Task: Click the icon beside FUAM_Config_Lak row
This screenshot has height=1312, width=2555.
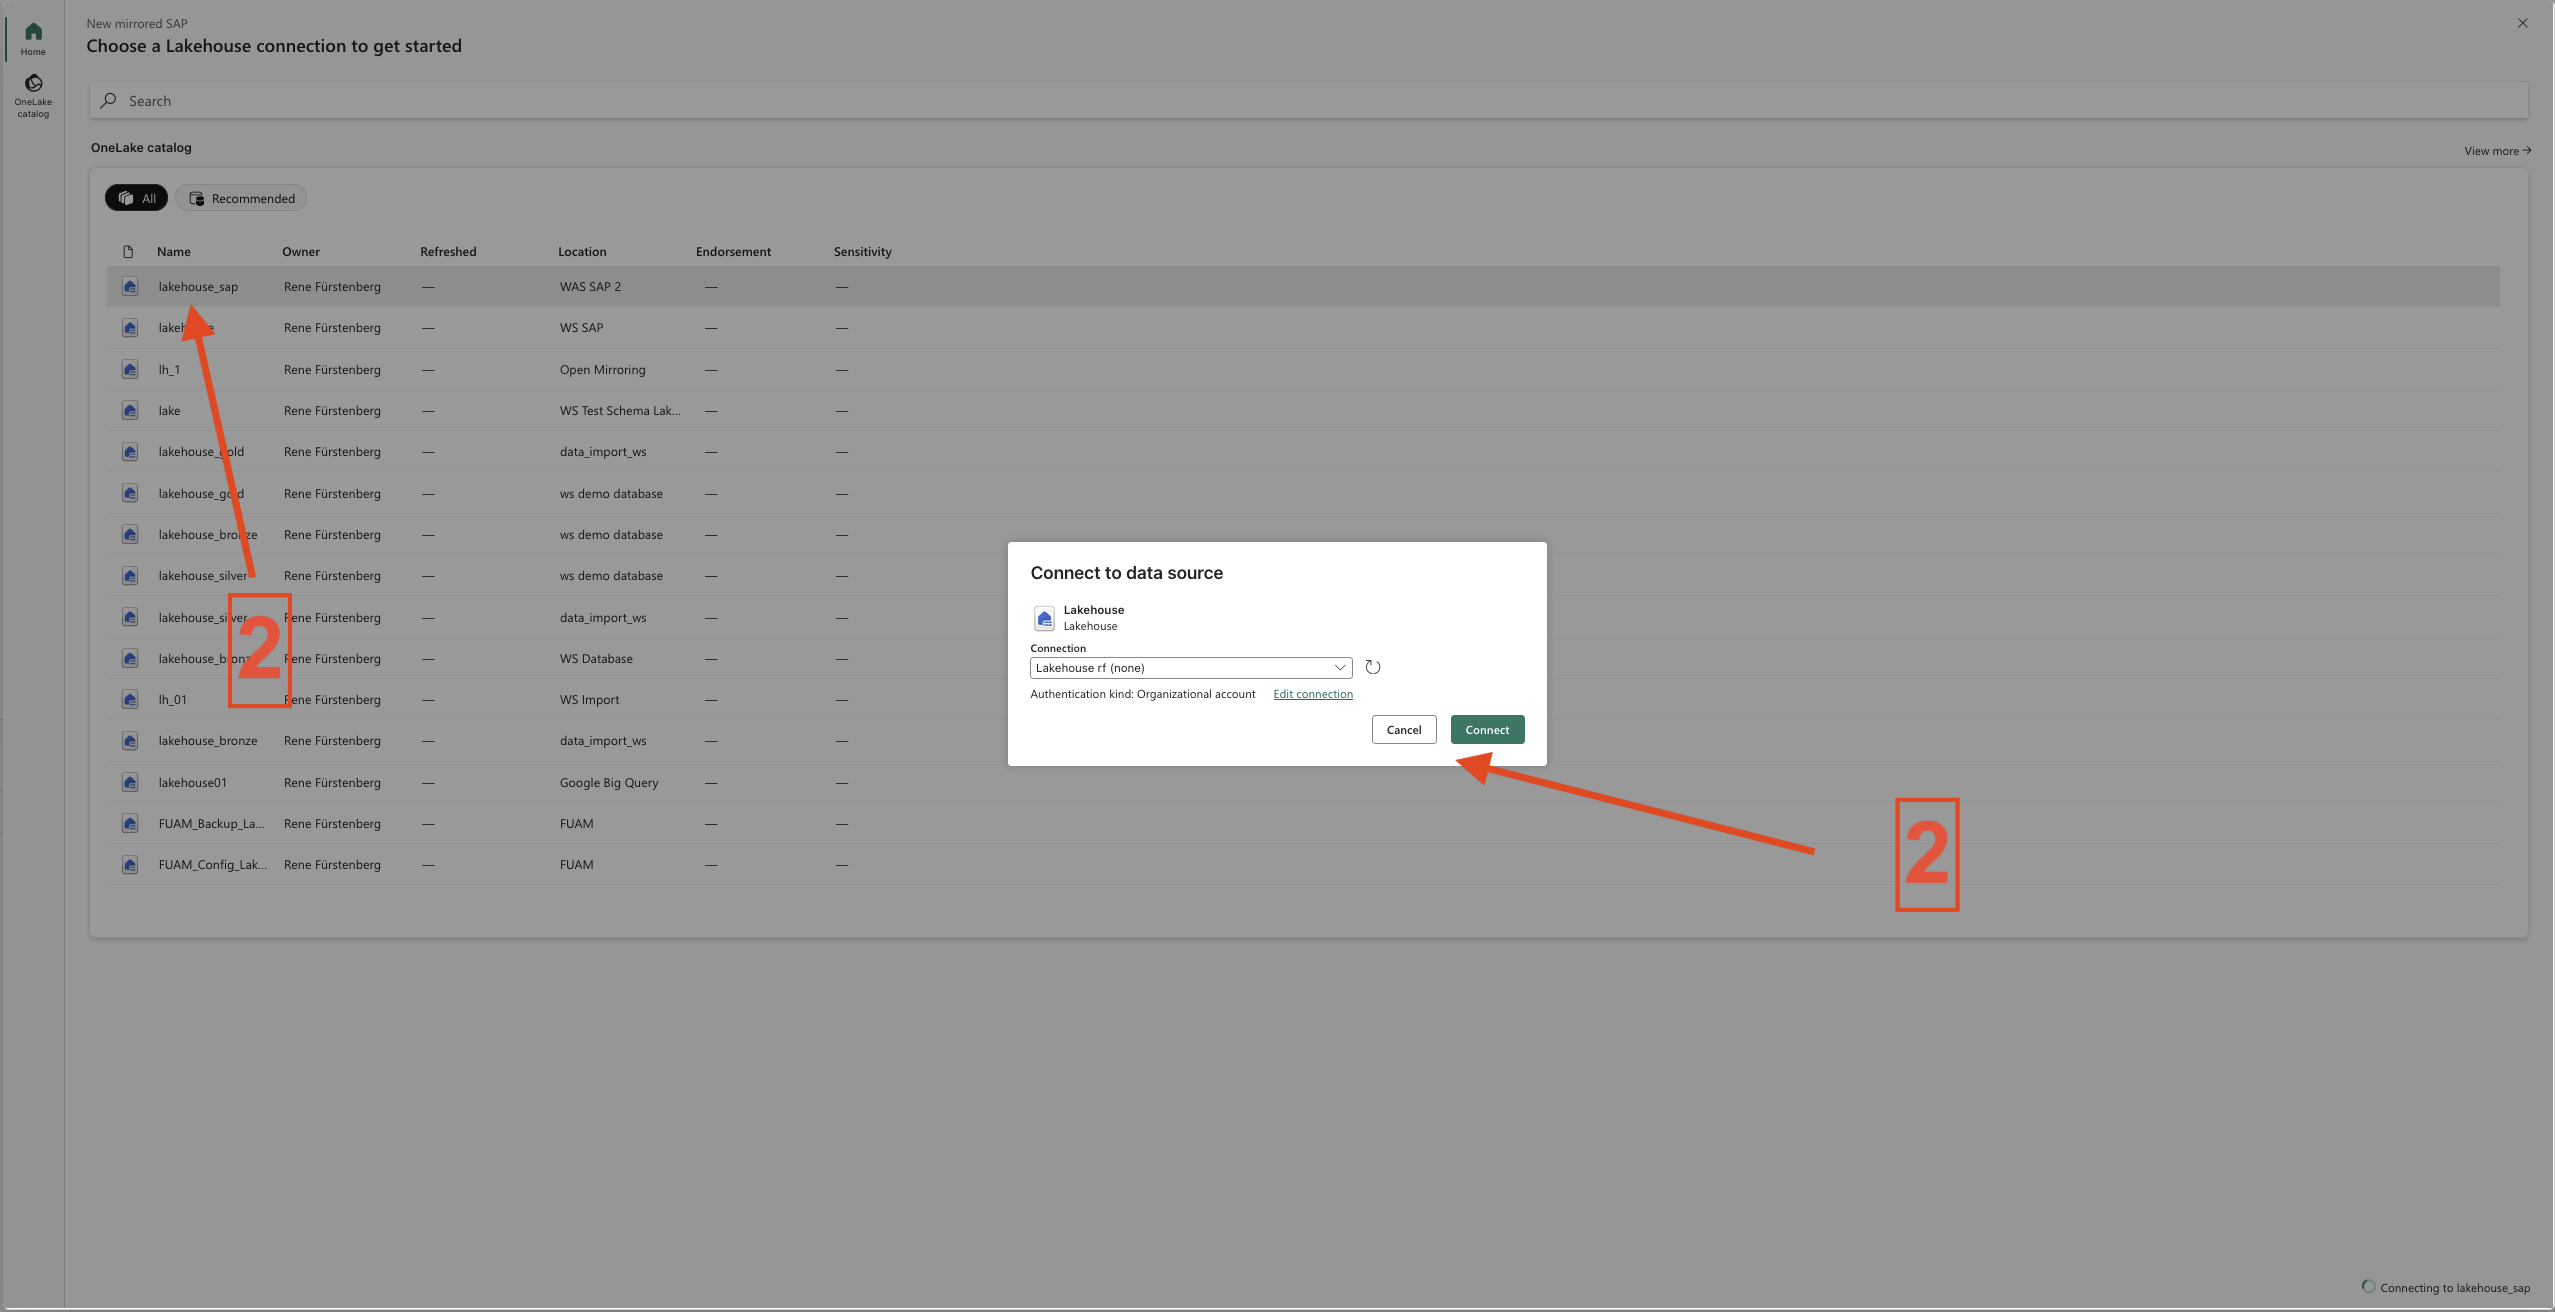Action: (x=130, y=865)
